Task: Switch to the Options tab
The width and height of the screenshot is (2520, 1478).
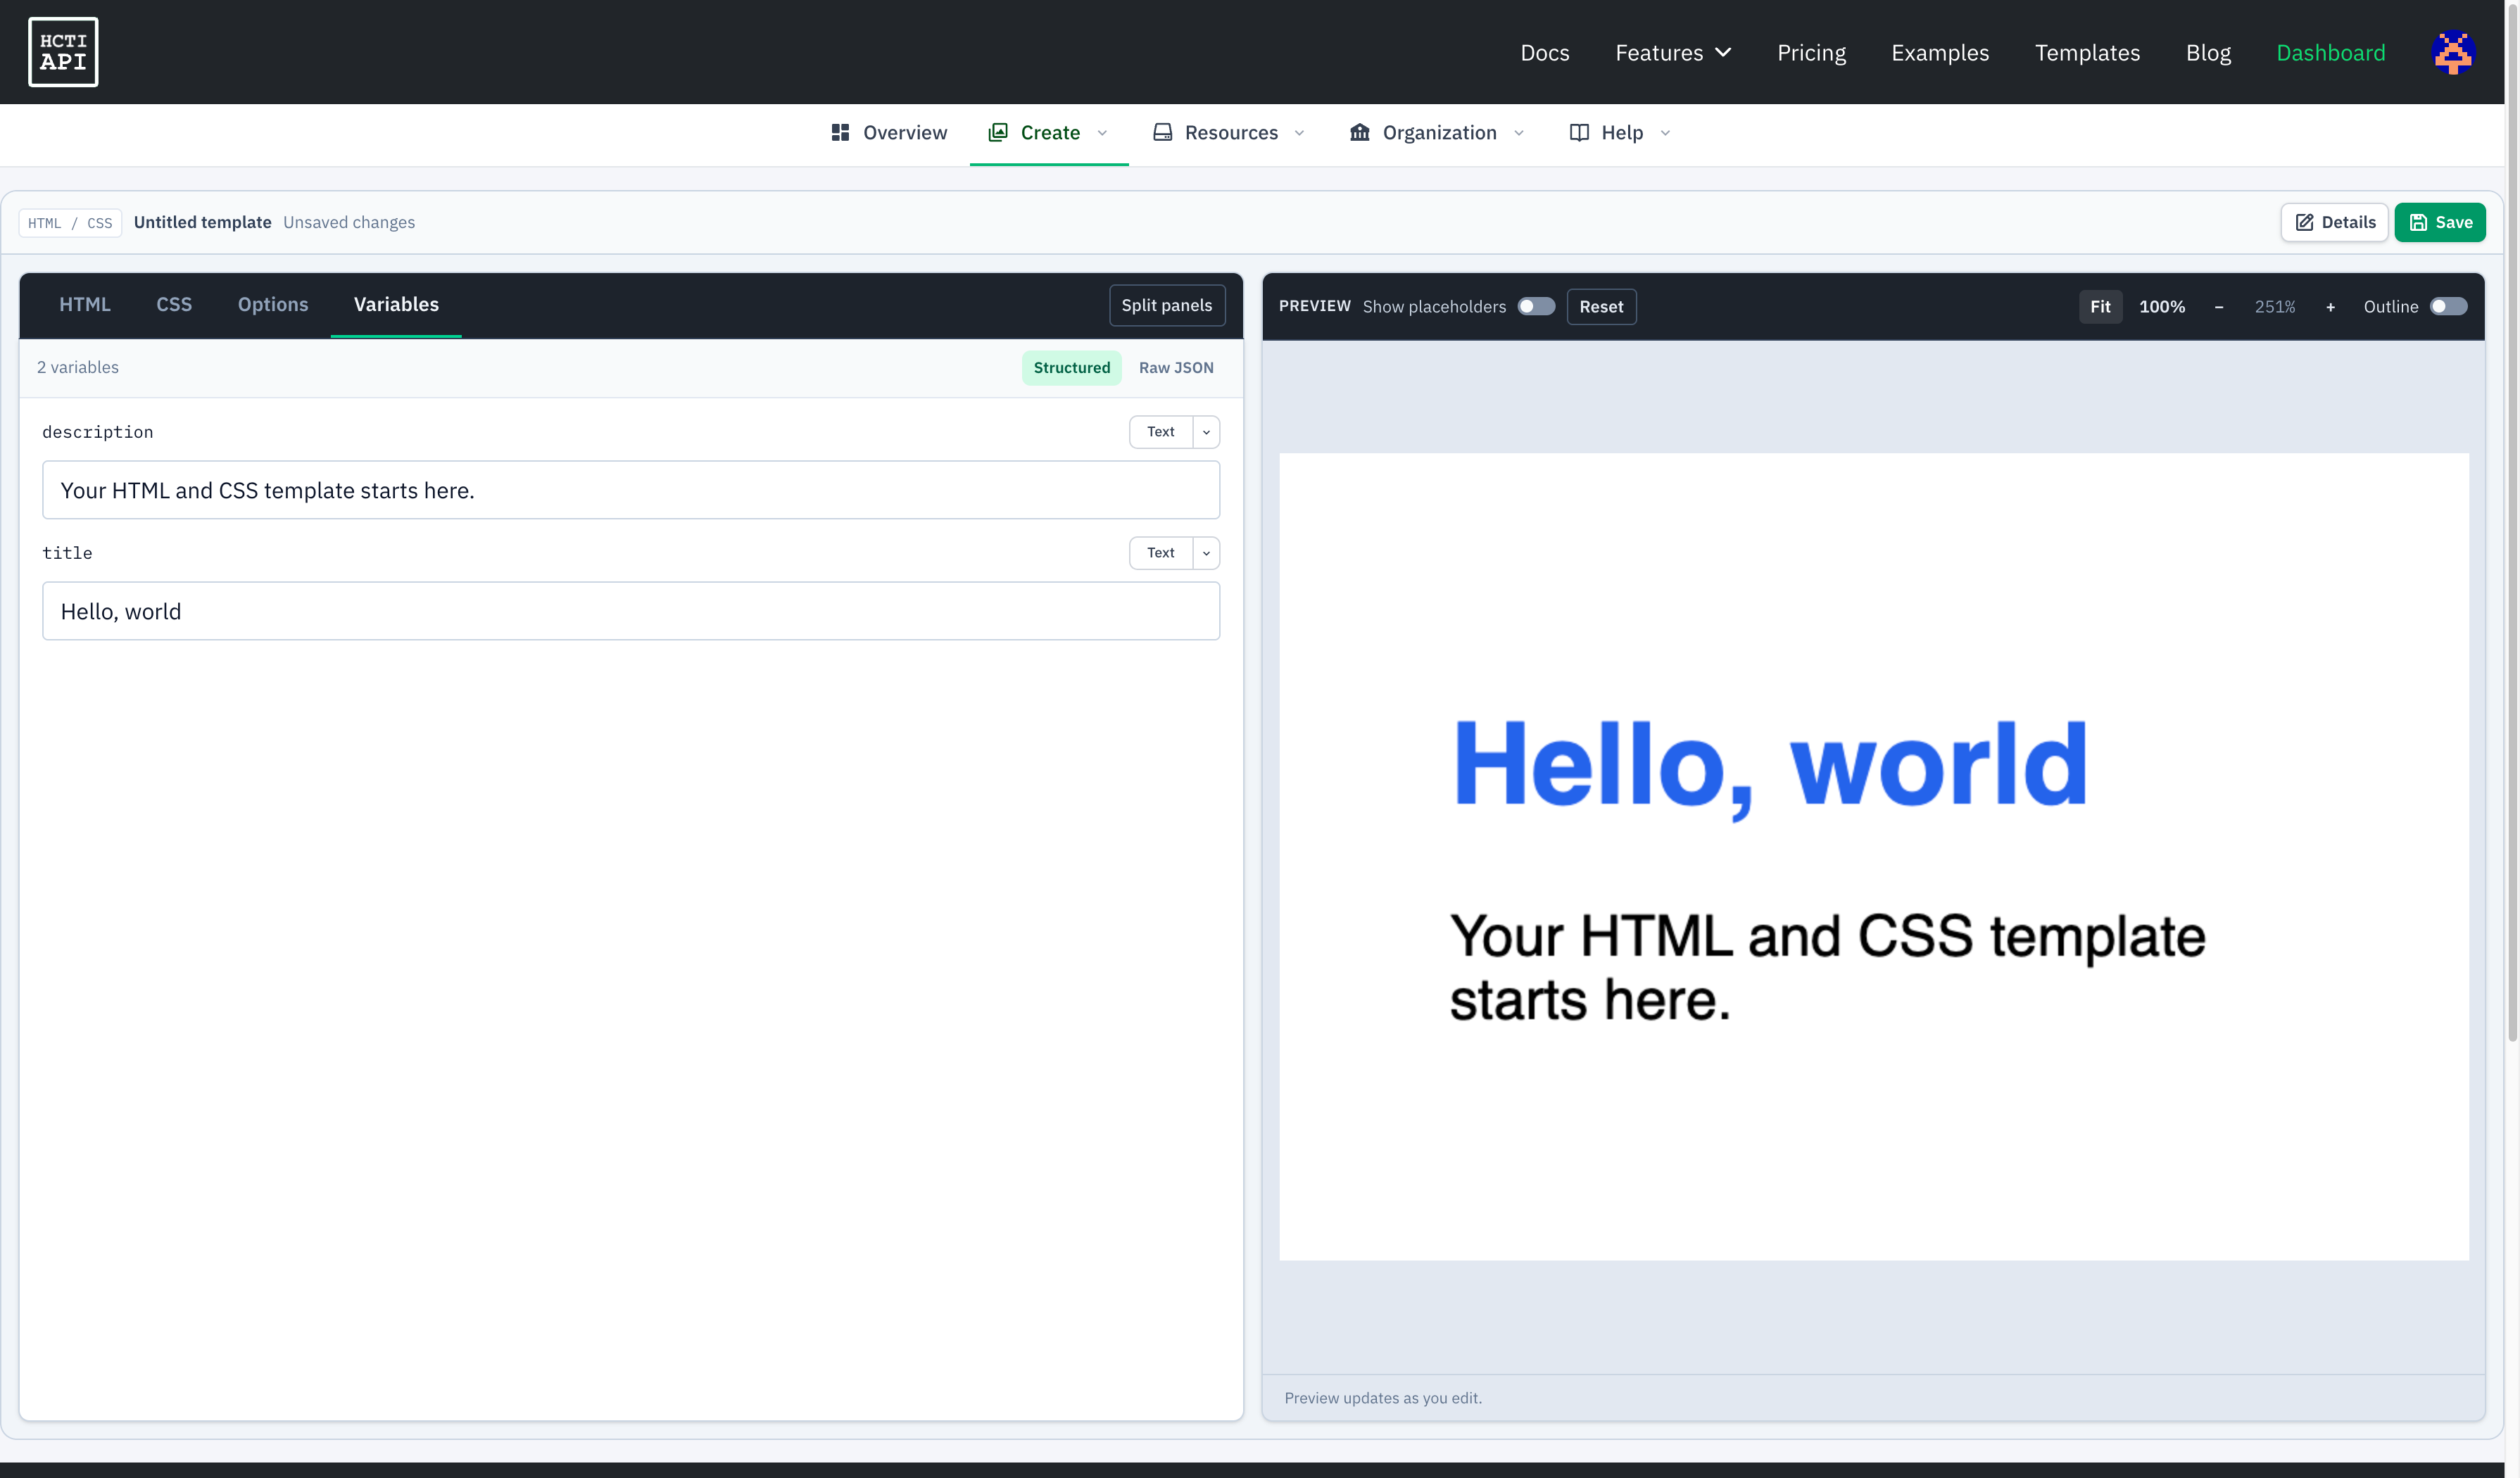Action: click(x=272, y=304)
